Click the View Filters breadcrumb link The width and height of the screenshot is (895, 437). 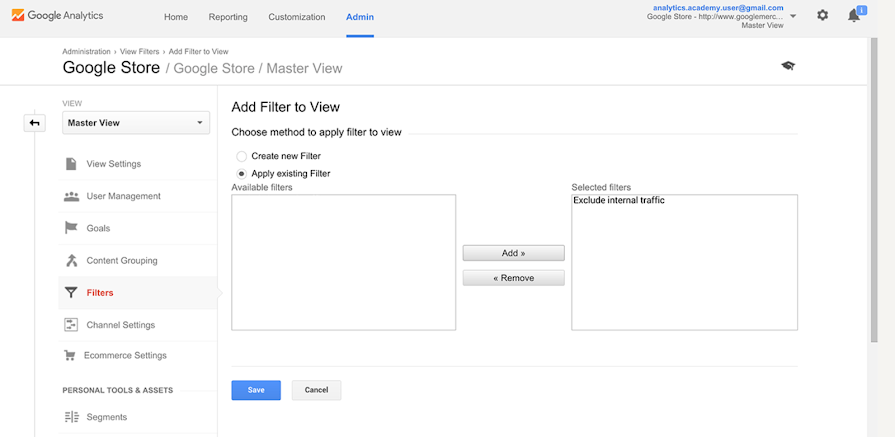point(139,51)
